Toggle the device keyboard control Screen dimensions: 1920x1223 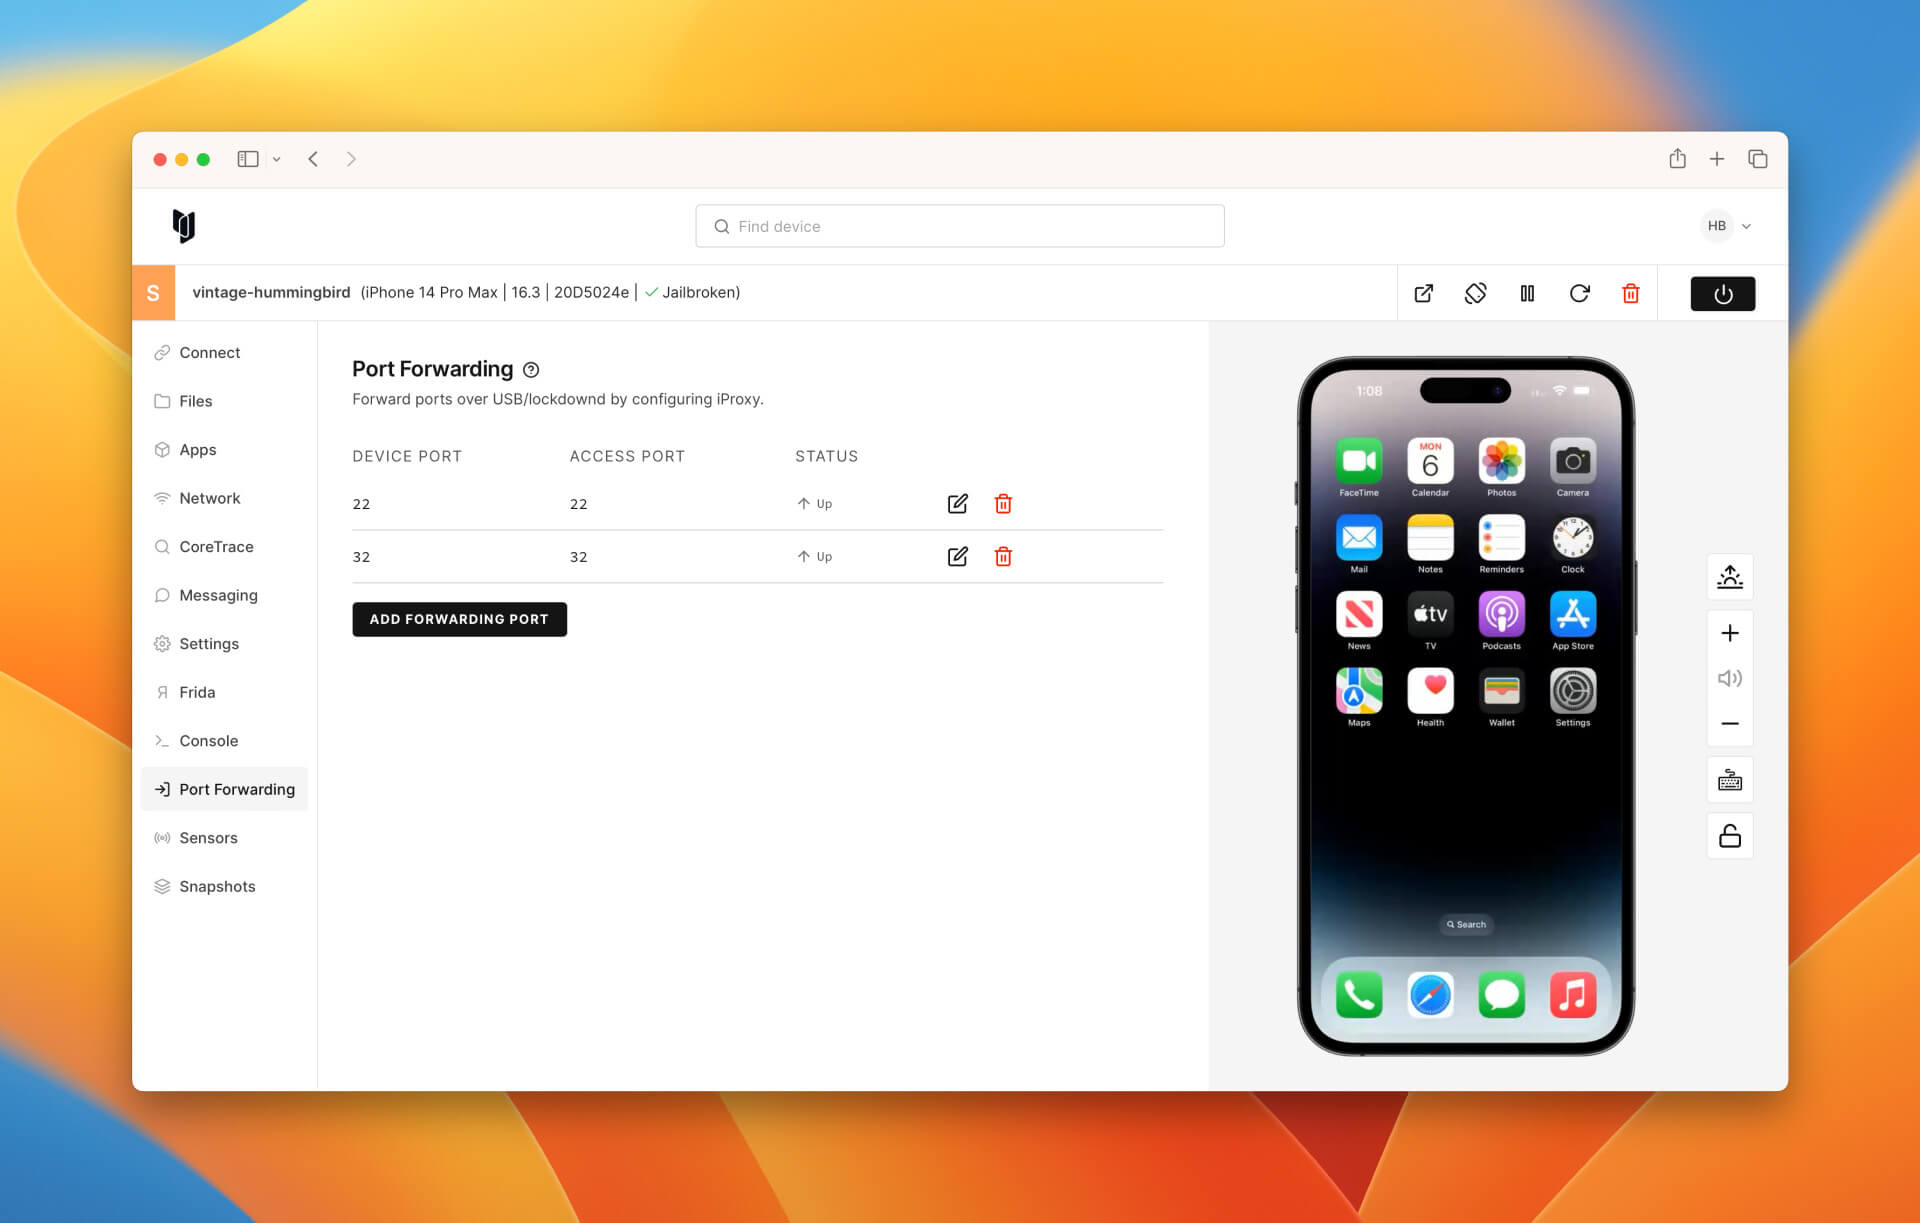[1729, 780]
